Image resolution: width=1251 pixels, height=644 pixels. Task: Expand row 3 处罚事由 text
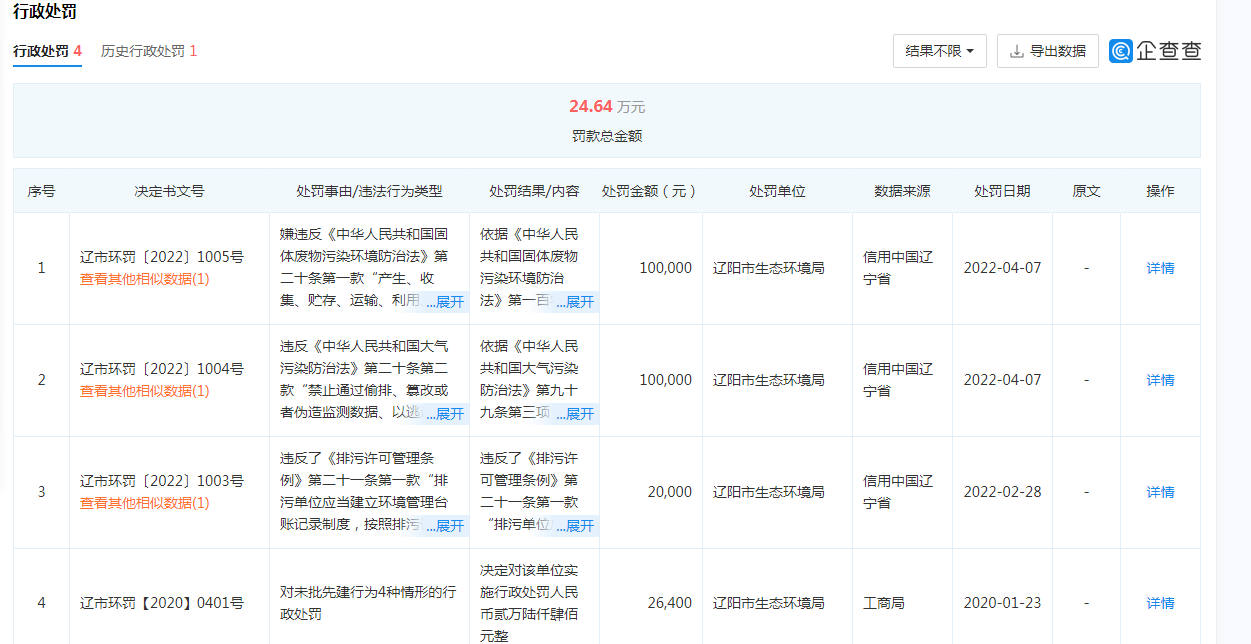click(x=445, y=526)
